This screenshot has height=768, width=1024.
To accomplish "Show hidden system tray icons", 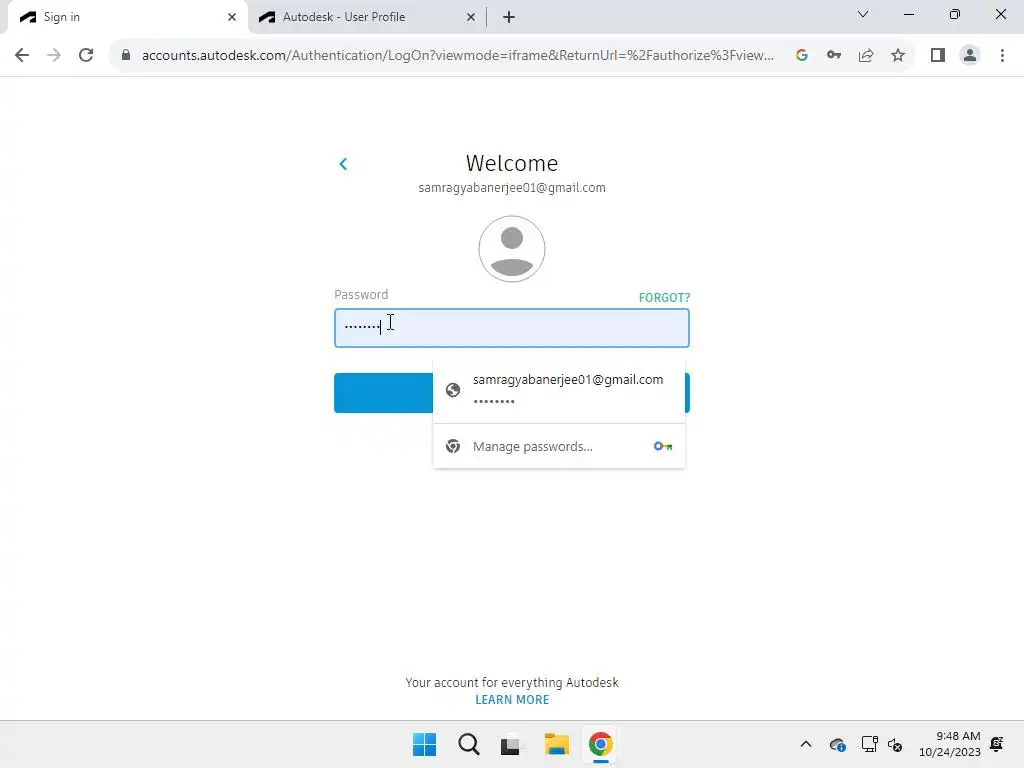I will (806, 744).
